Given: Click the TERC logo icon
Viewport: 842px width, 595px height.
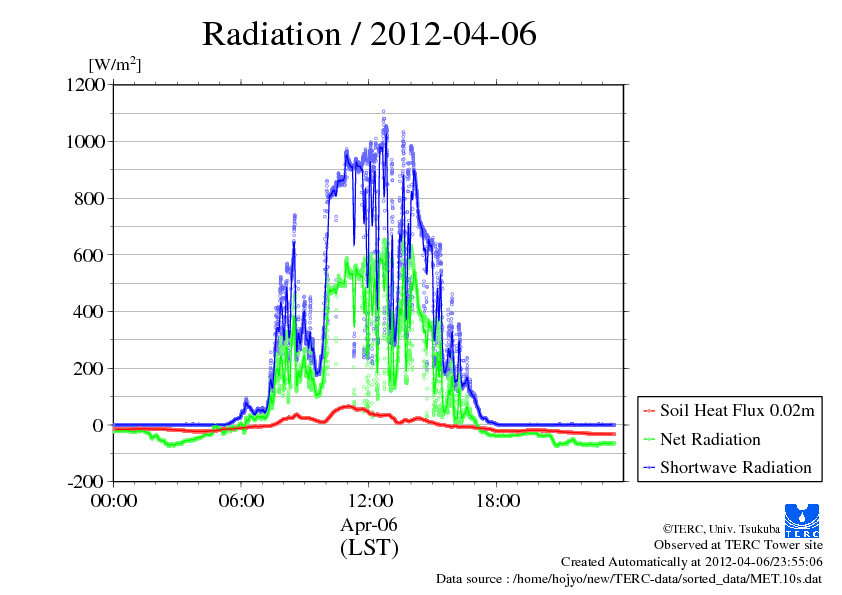Looking at the screenshot, I should tap(802, 521).
